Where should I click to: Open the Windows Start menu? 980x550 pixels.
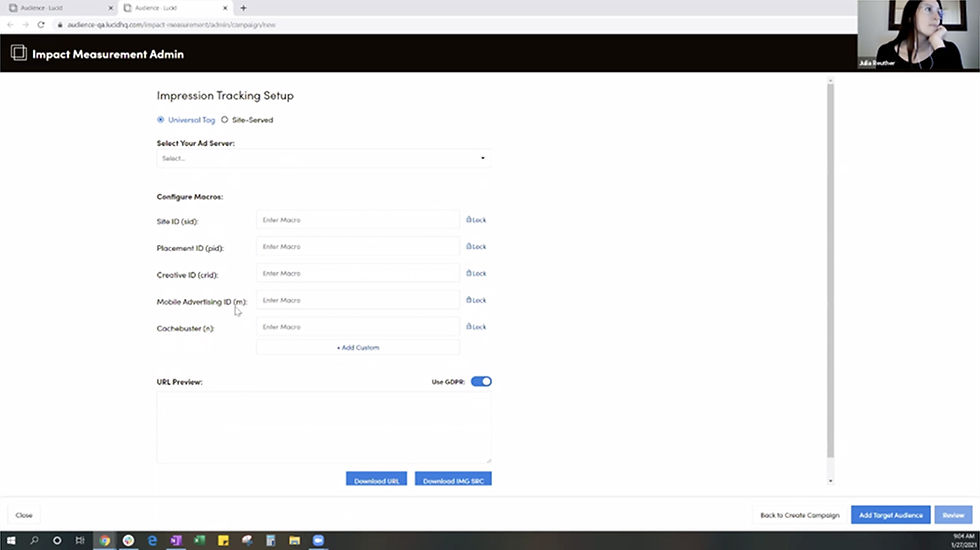click(x=11, y=541)
